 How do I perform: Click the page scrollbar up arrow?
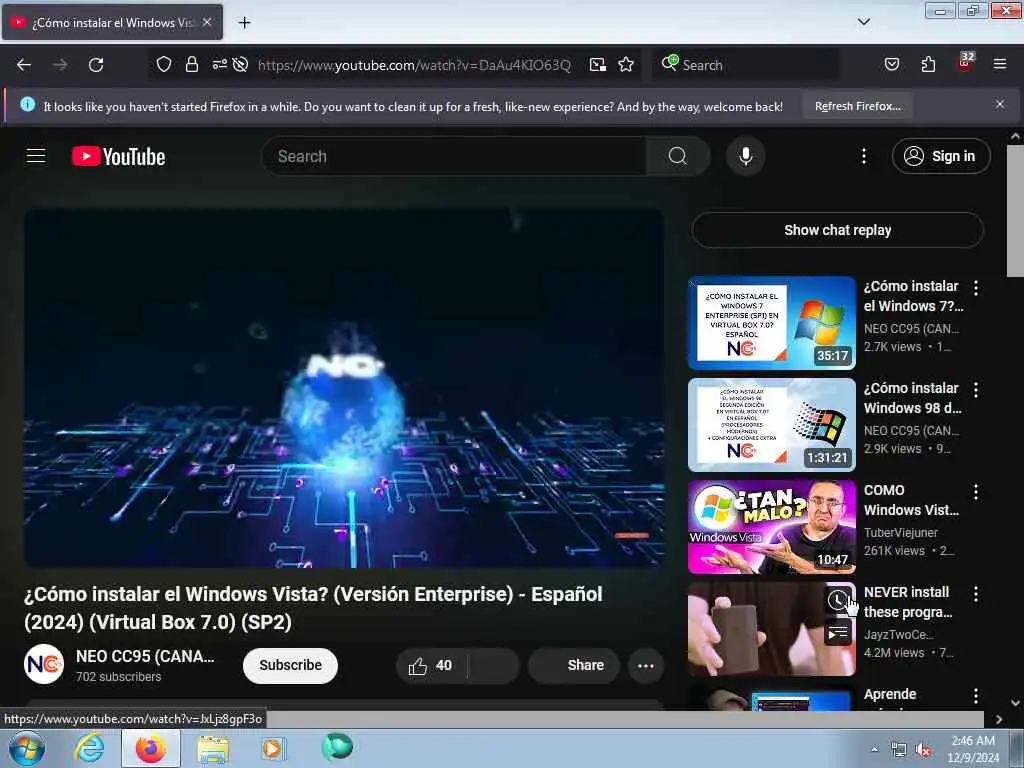[x=1015, y=136]
